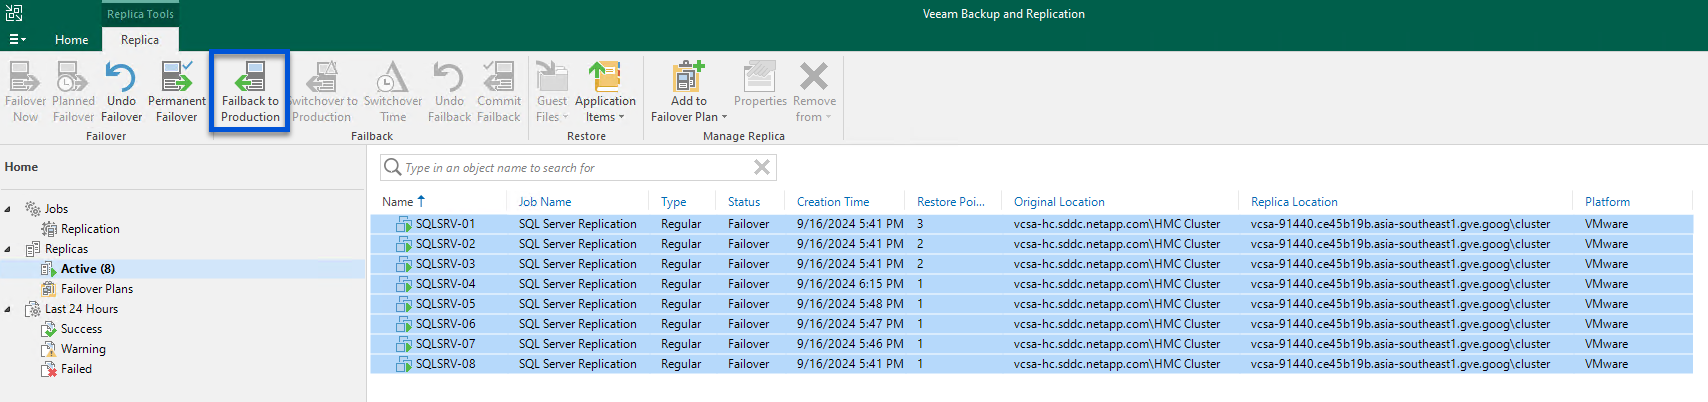Open the Failed jobs tree item
The image size is (1708, 402).
[x=76, y=369]
